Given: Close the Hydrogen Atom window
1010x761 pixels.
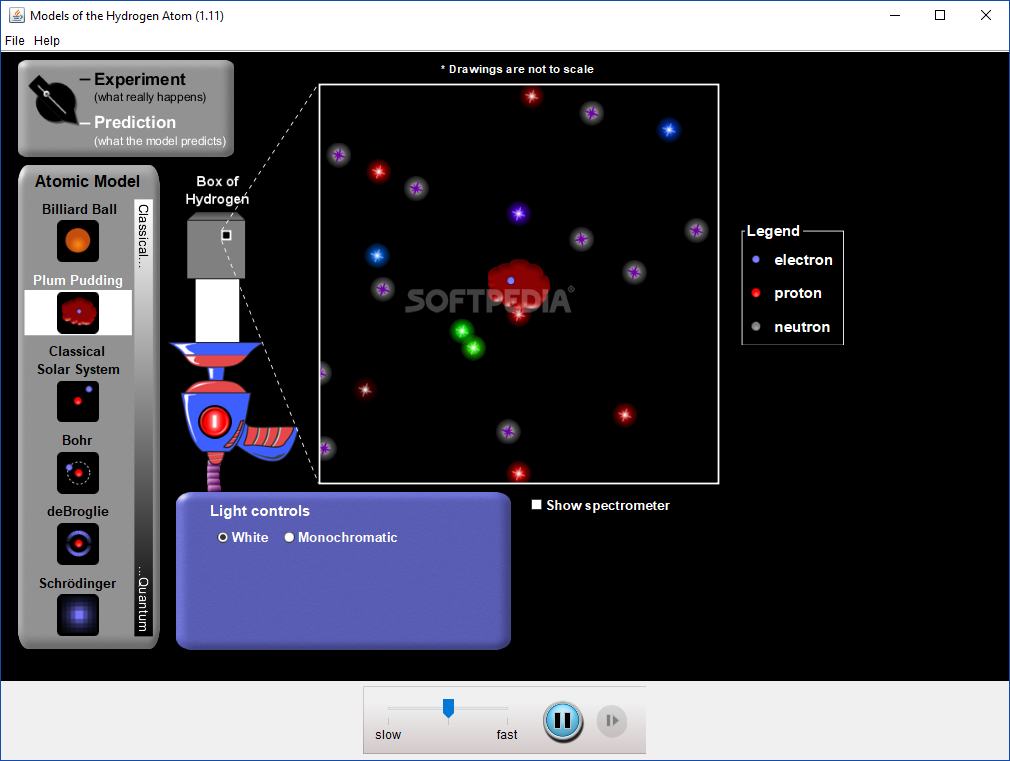Looking at the screenshot, I should click(986, 15).
